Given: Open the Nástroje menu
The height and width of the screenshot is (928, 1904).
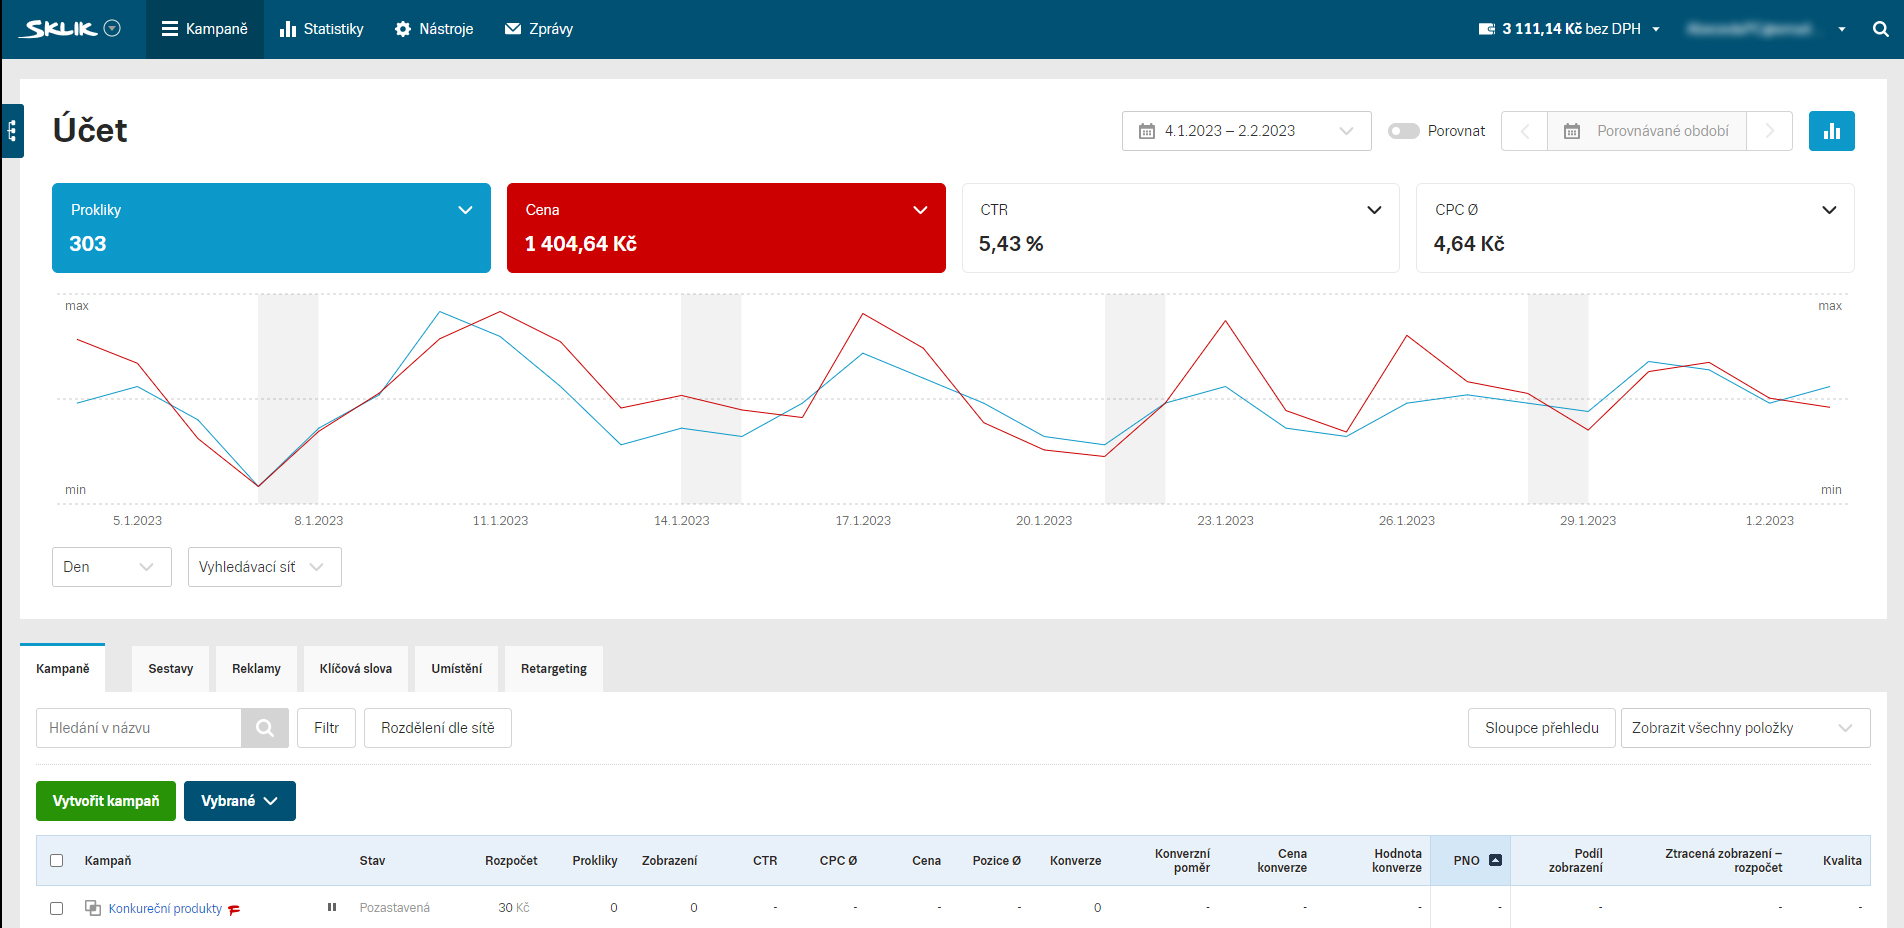Looking at the screenshot, I should tap(434, 29).
